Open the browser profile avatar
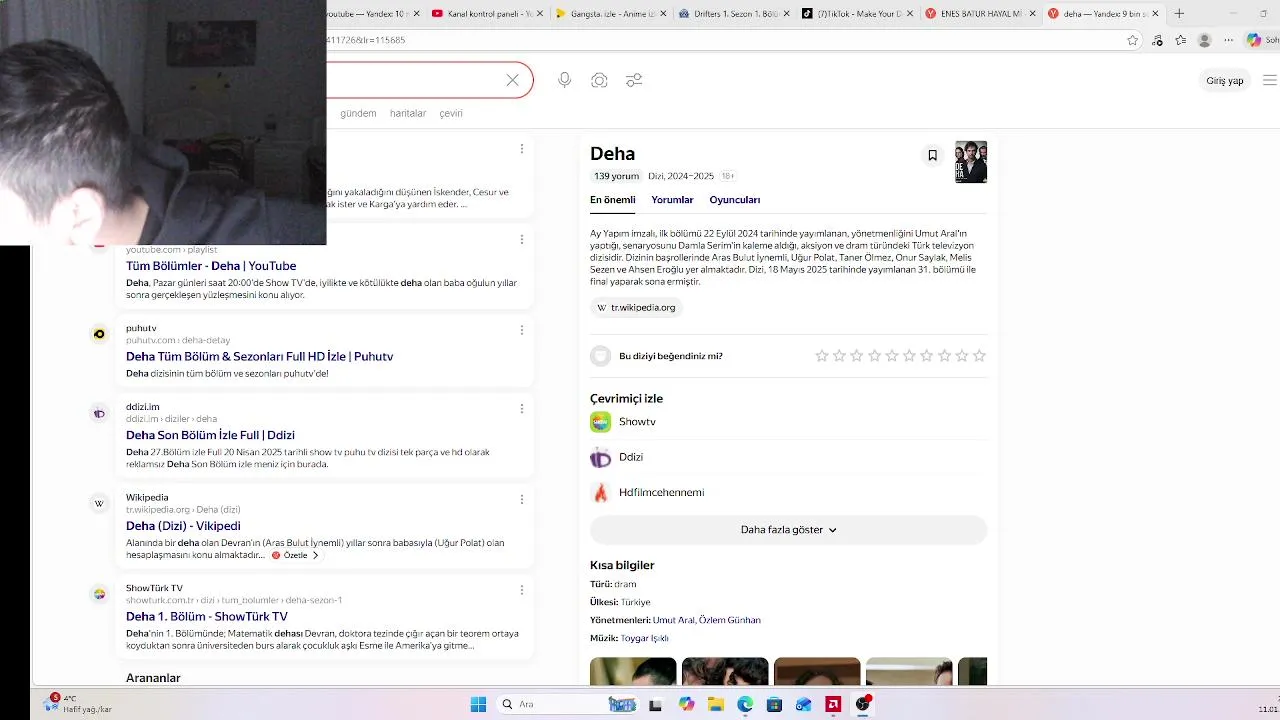 1205,40
